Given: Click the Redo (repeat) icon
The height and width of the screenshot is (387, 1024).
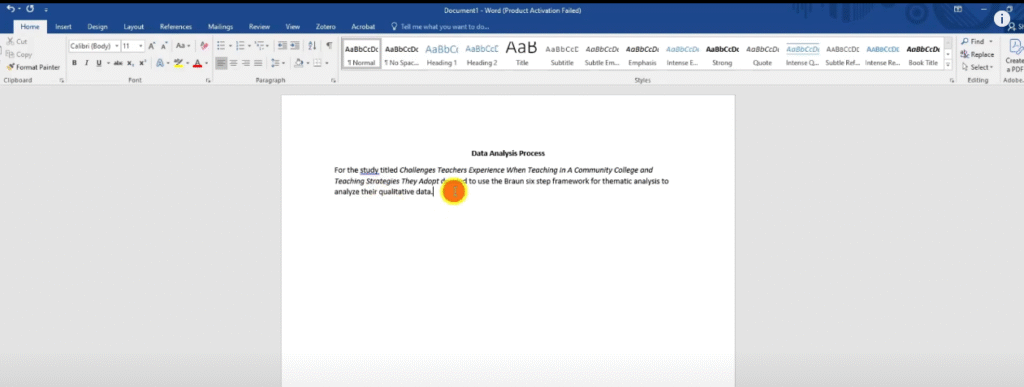Looking at the screenshot, I should [x=30, y=9].
